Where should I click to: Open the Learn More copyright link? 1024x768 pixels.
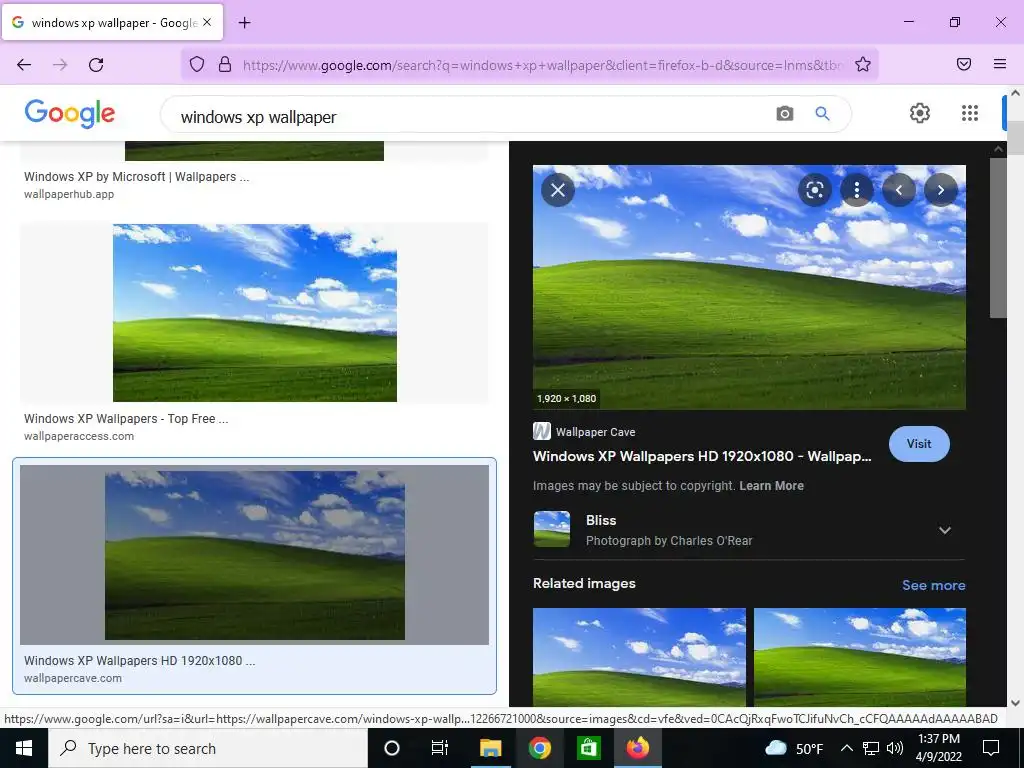click(771, 486)
